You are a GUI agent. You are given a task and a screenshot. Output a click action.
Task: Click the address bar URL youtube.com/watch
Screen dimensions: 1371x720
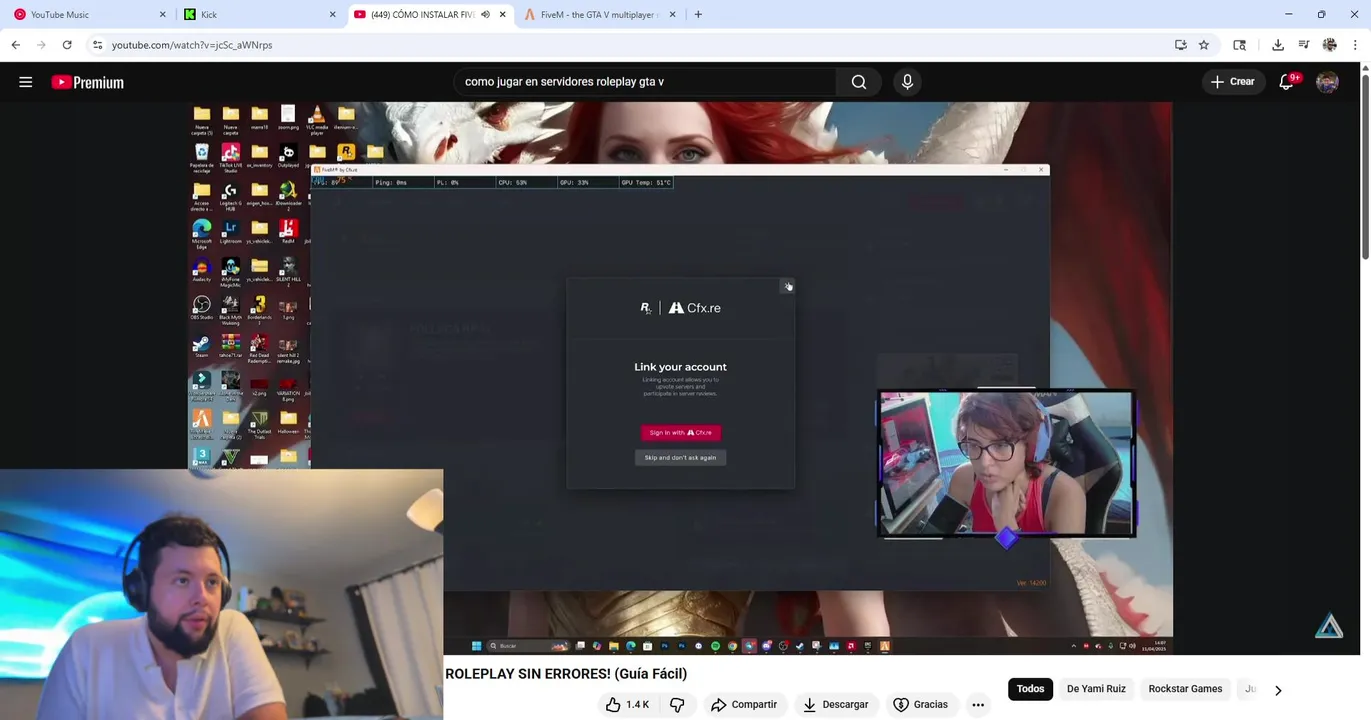192,45
